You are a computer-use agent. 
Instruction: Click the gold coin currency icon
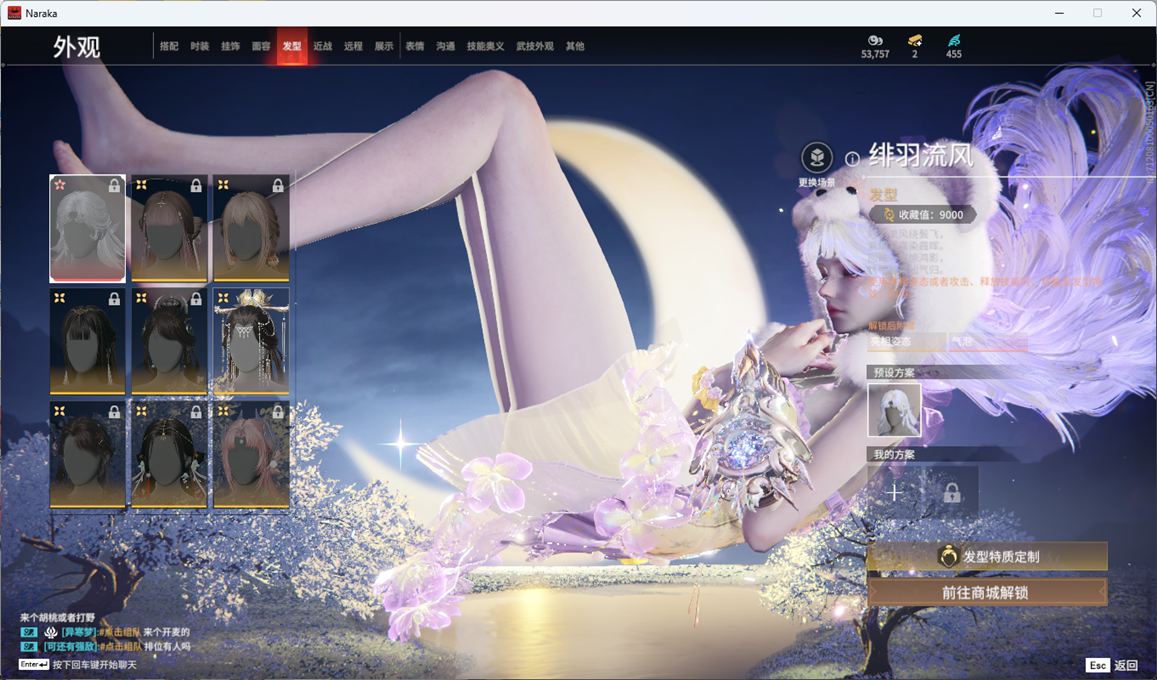coord(874,41)
